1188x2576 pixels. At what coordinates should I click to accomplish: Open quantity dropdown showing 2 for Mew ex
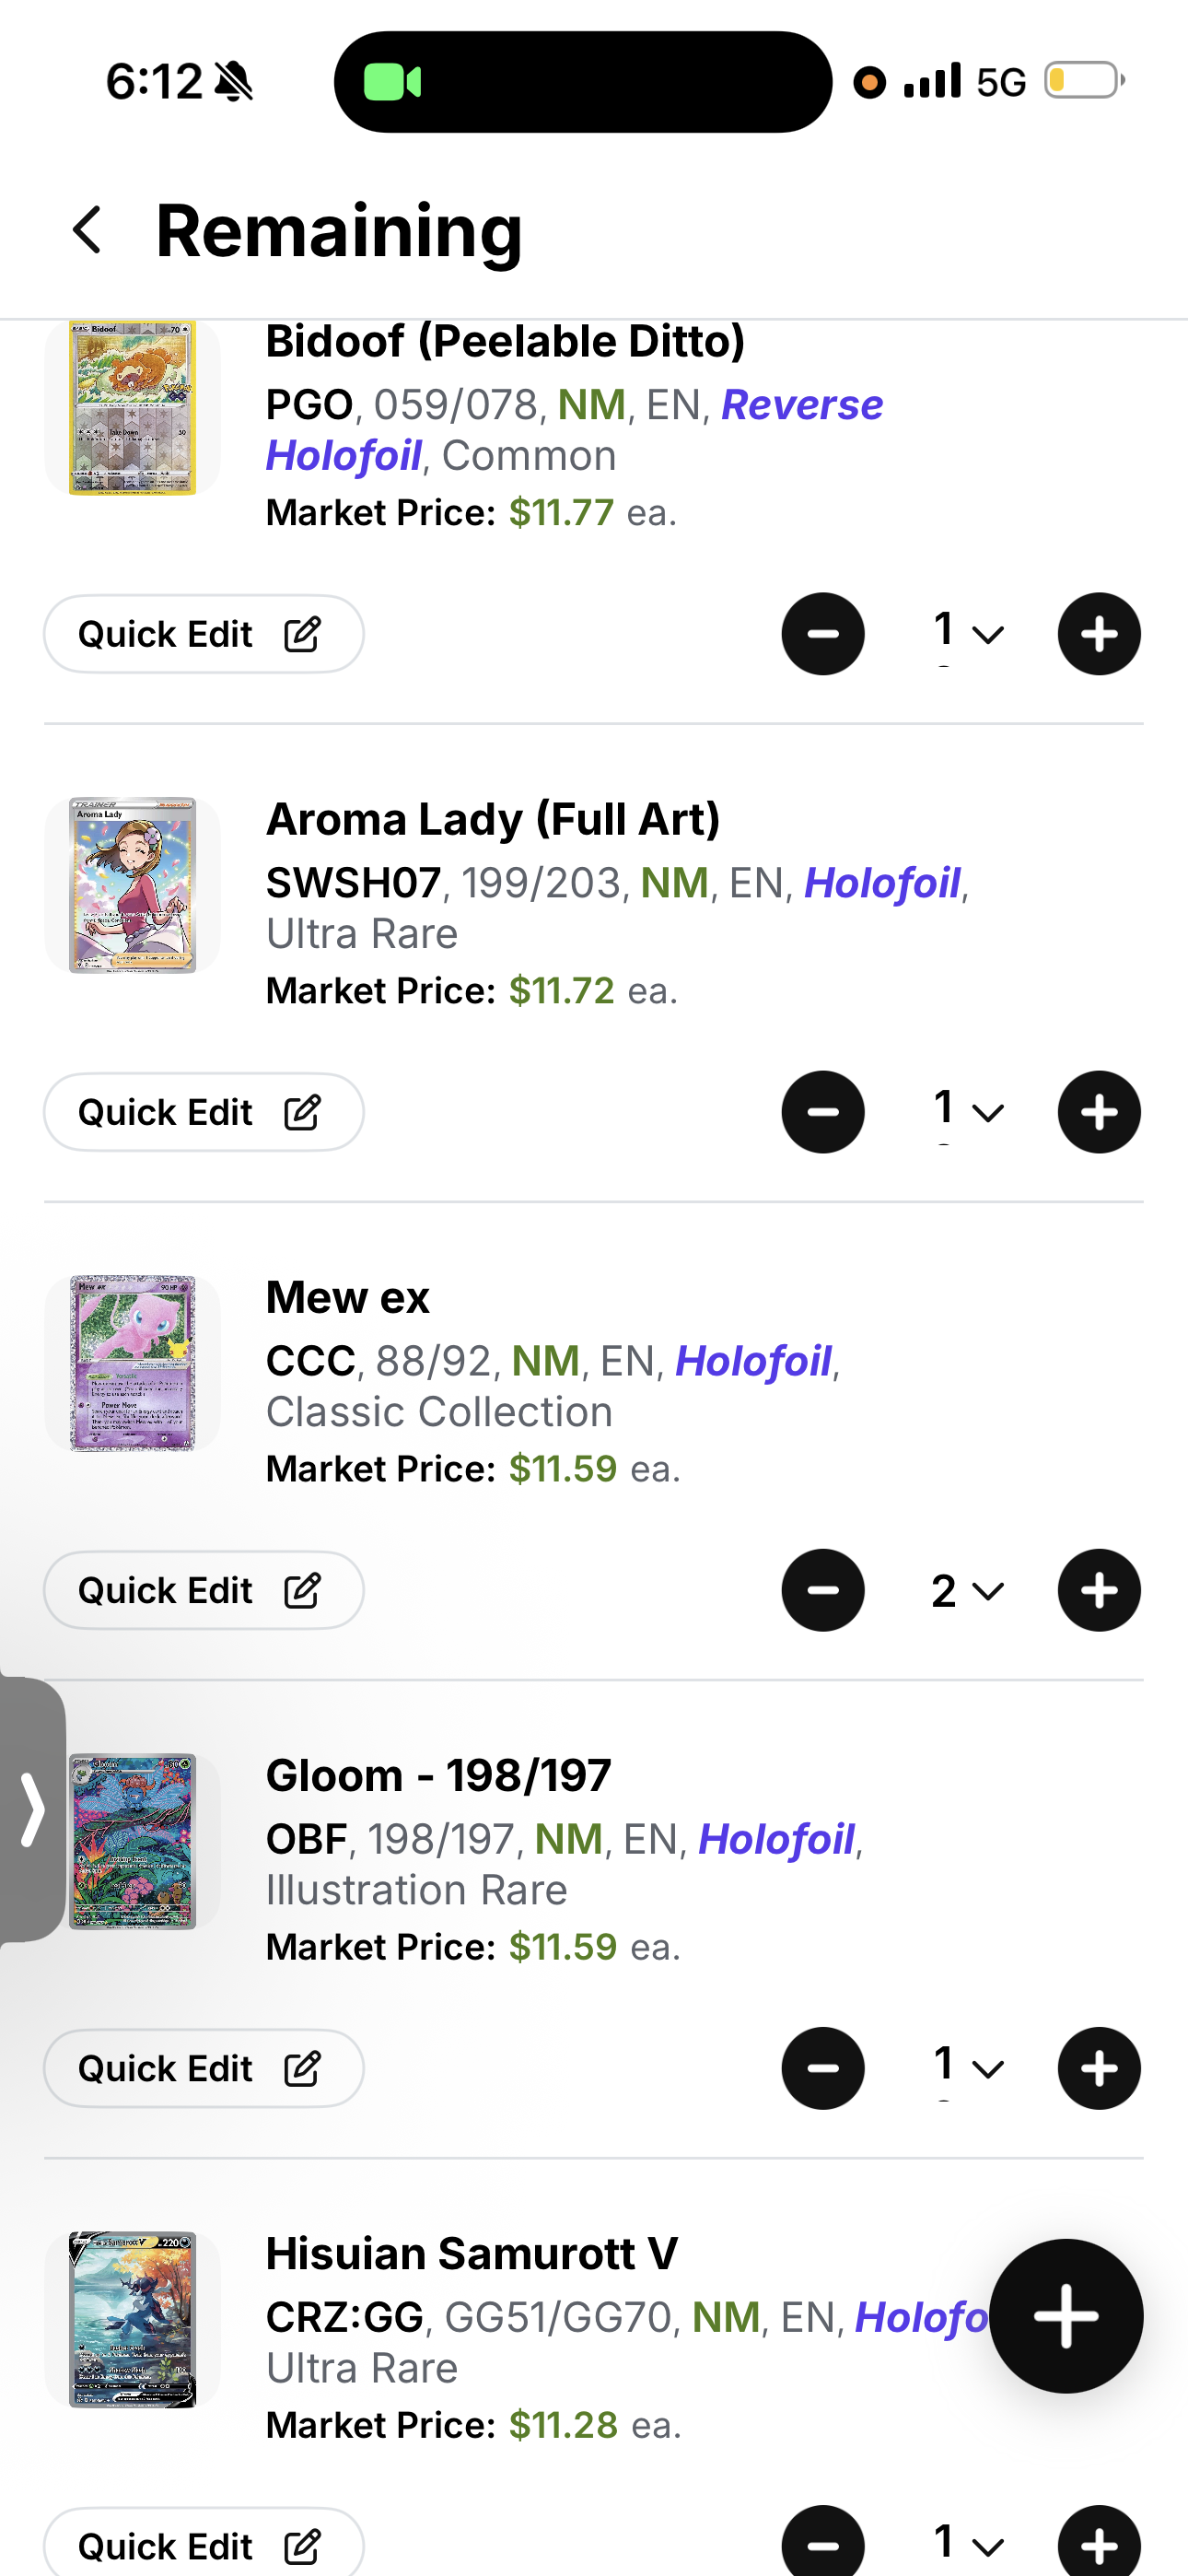click(x=968, y=1590)
